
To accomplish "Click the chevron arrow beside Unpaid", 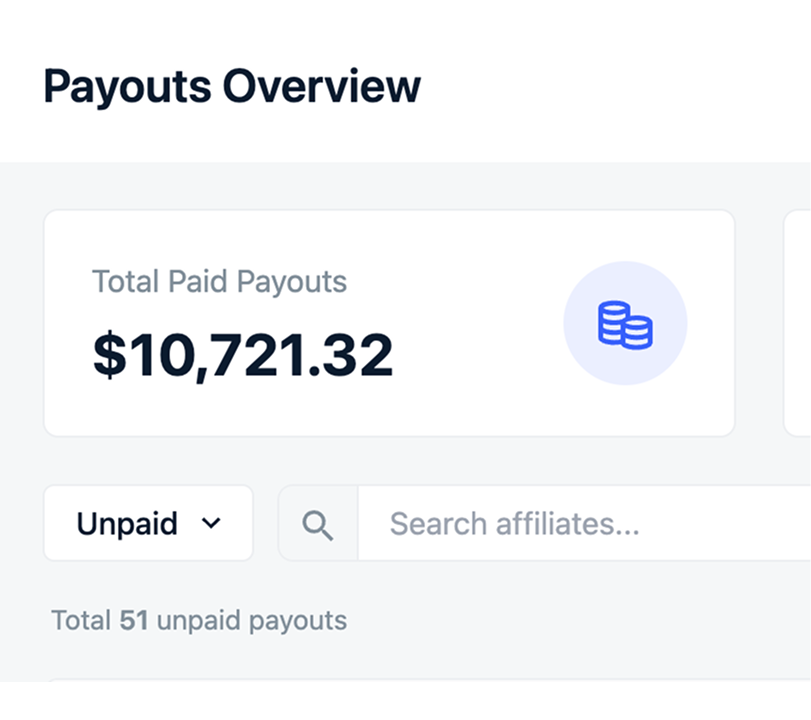I will coord(211,523).
